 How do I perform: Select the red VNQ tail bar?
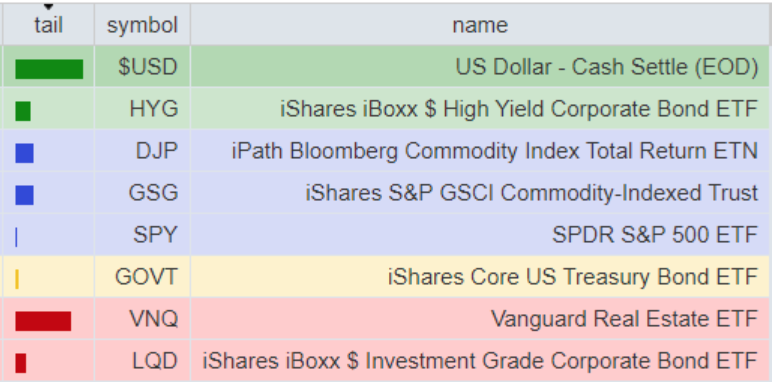click(x=43, y=321)
